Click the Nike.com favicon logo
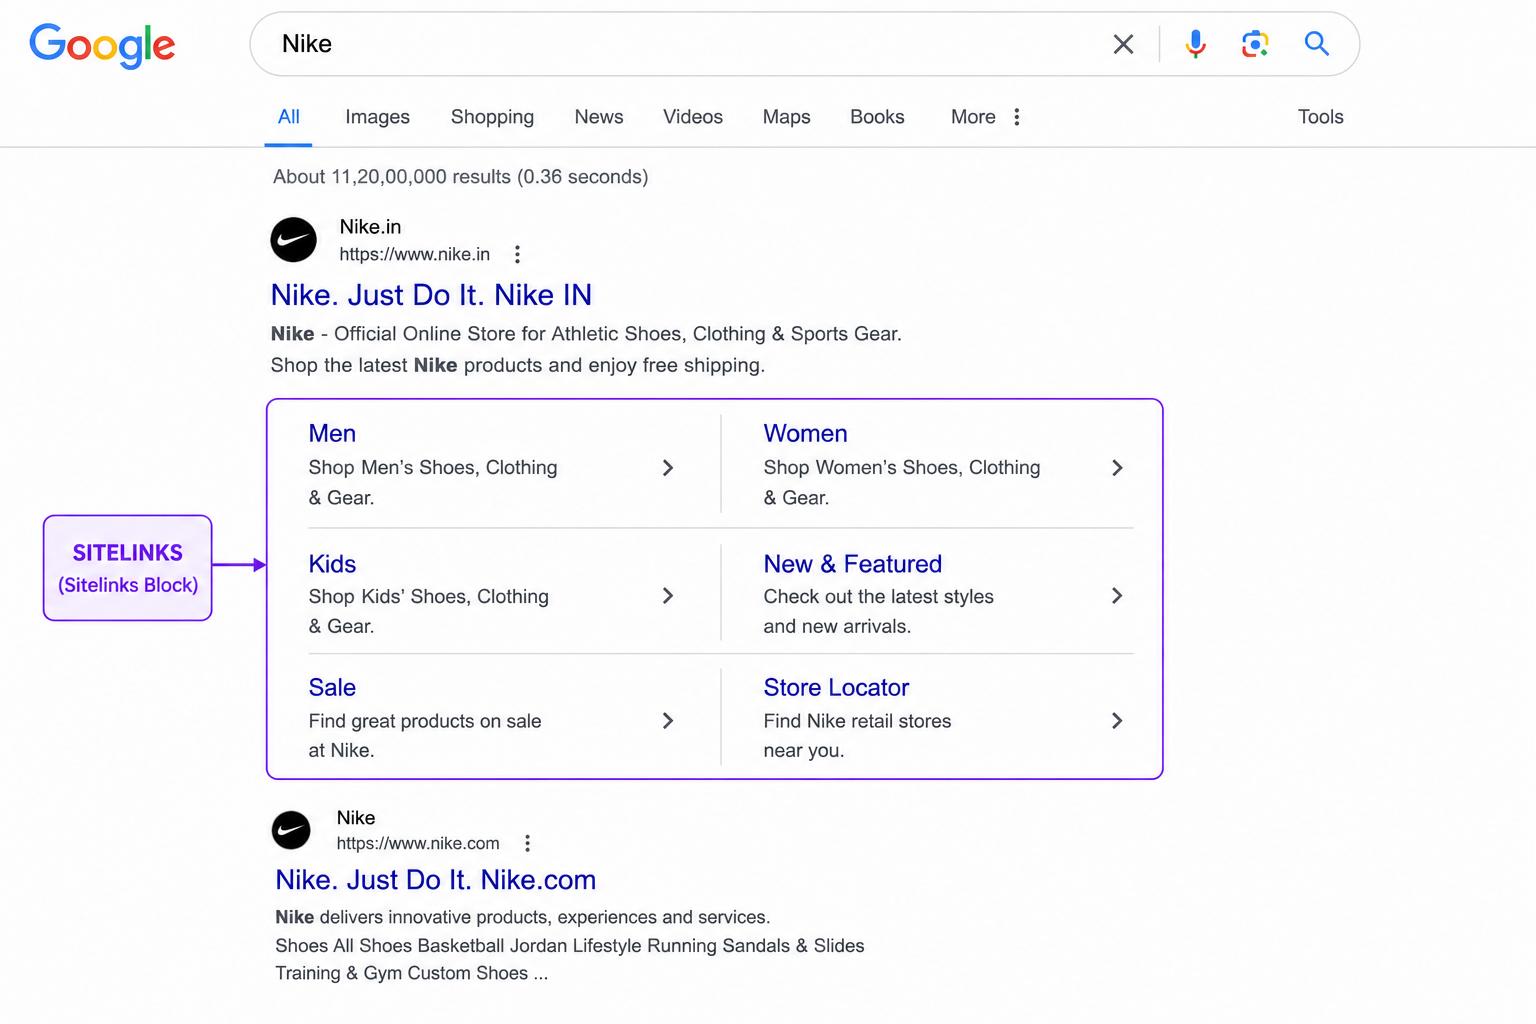 tap(291, 830)
